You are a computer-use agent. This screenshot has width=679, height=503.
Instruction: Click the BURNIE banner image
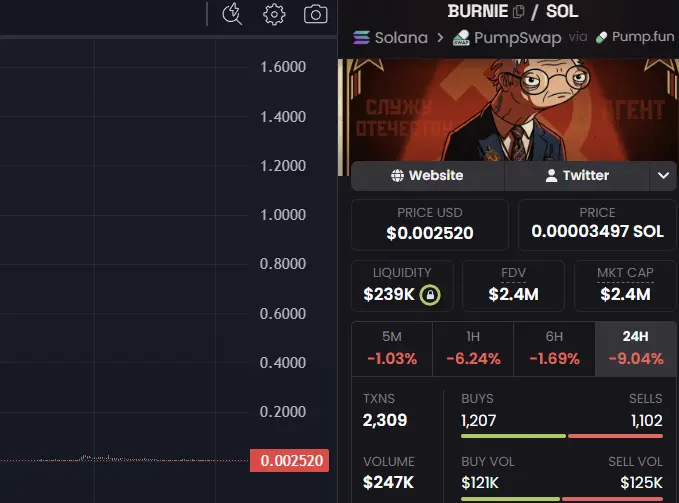point(509,110)
